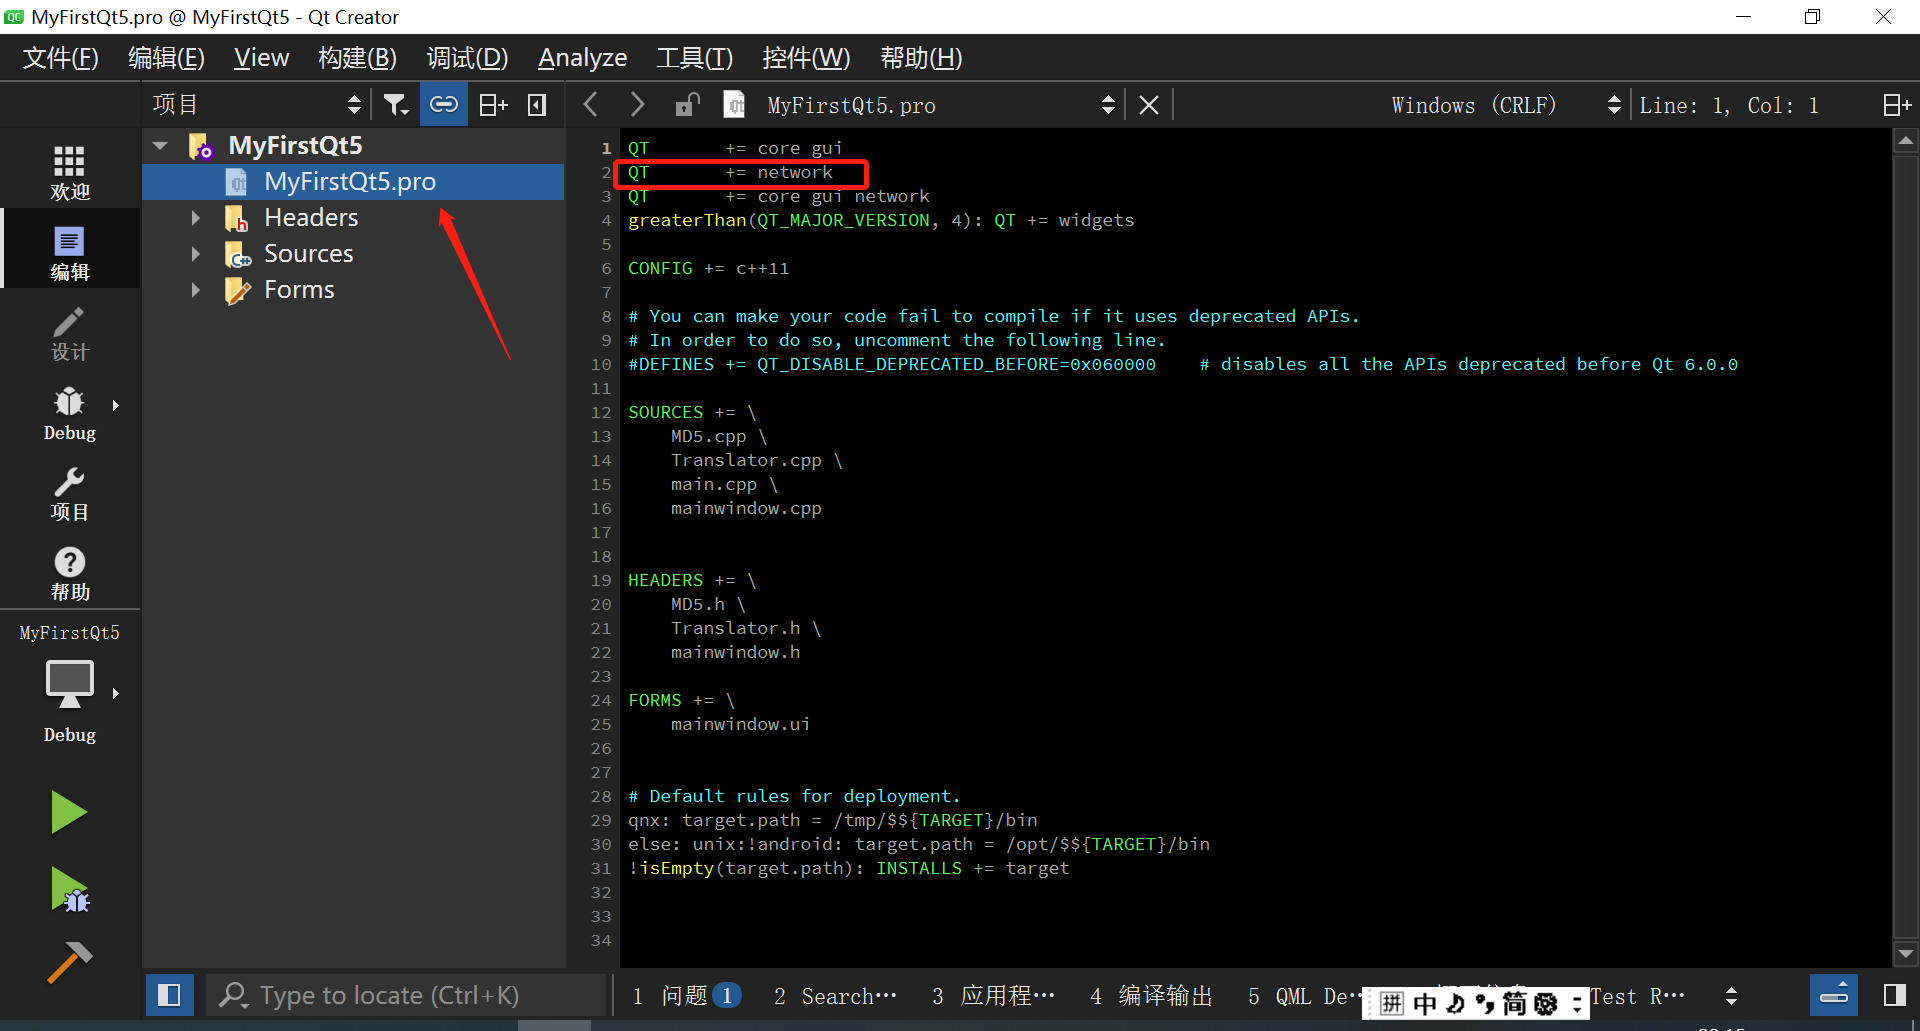Open the 帮助 (Help) mode
1920x1031 pixels.
click(69, 572)
